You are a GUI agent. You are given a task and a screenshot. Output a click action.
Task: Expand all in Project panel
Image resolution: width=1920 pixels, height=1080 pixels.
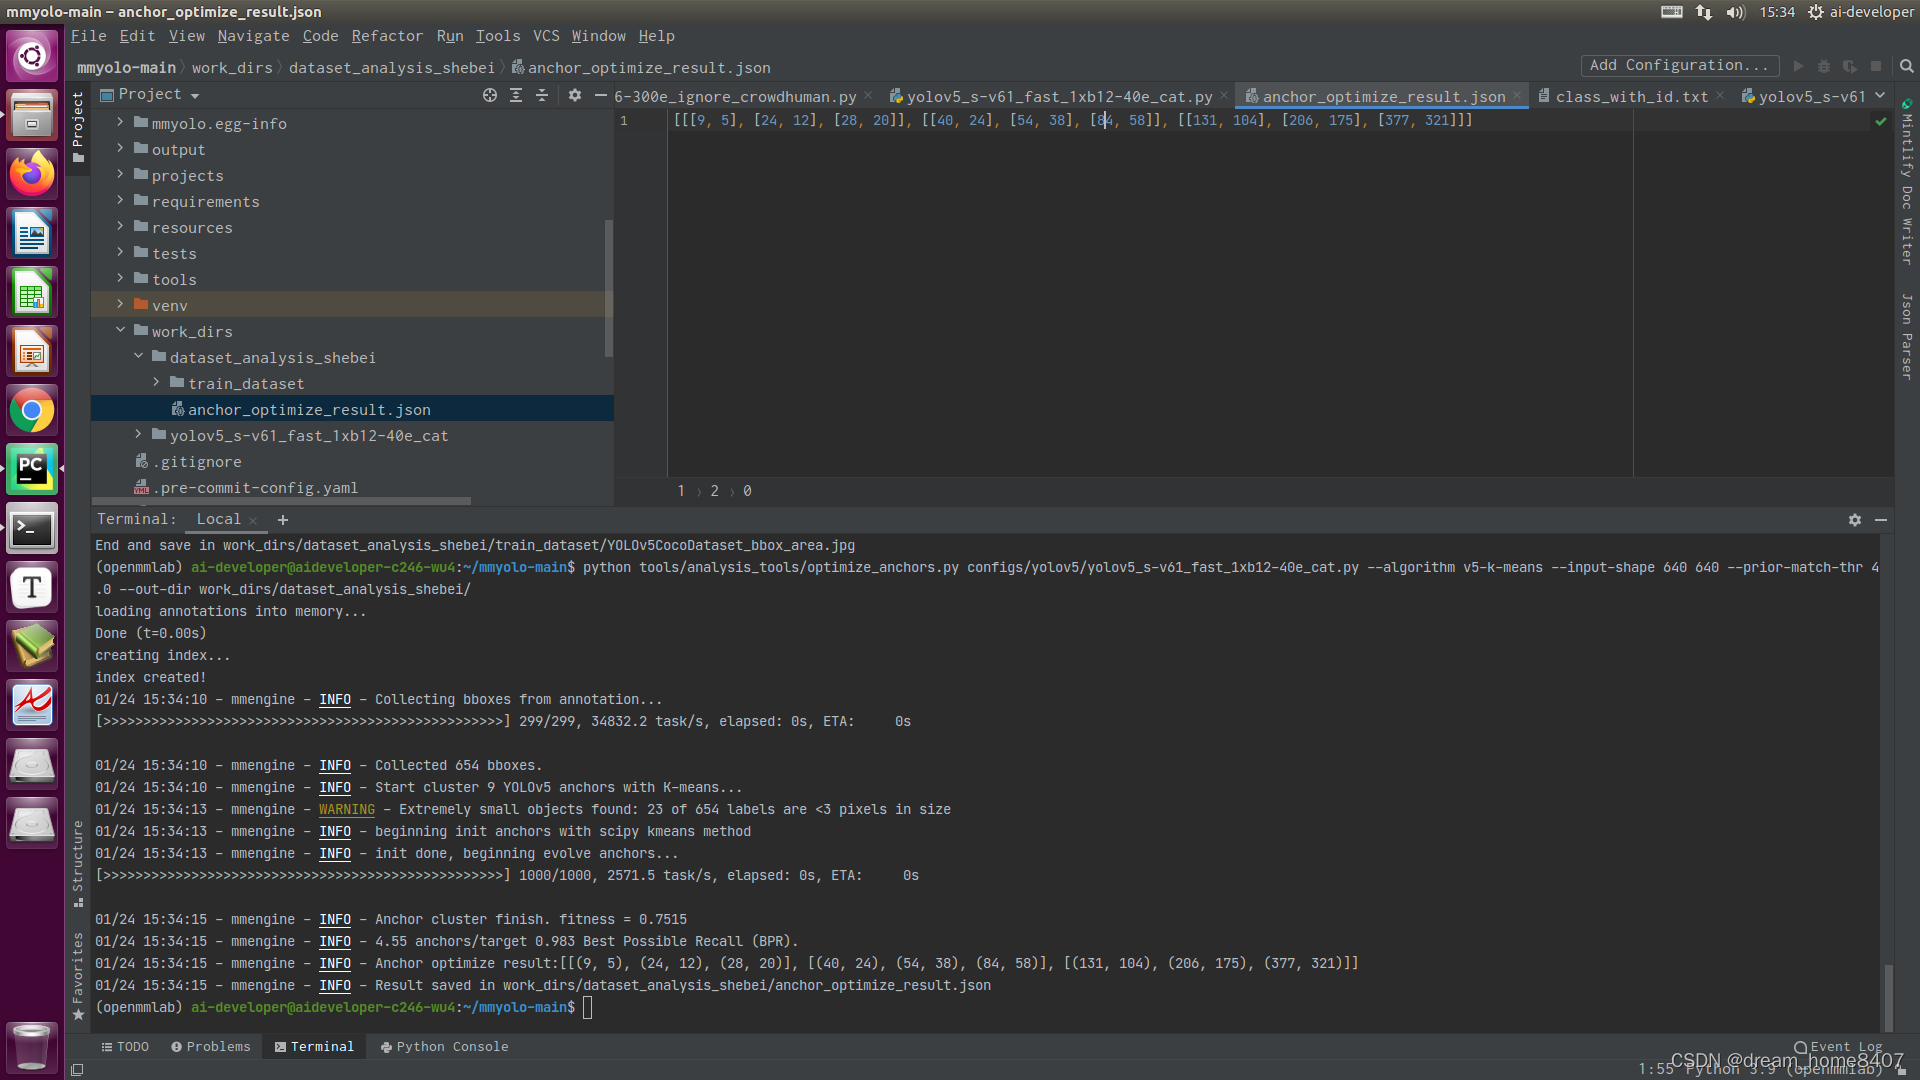(x=516, y=95)
